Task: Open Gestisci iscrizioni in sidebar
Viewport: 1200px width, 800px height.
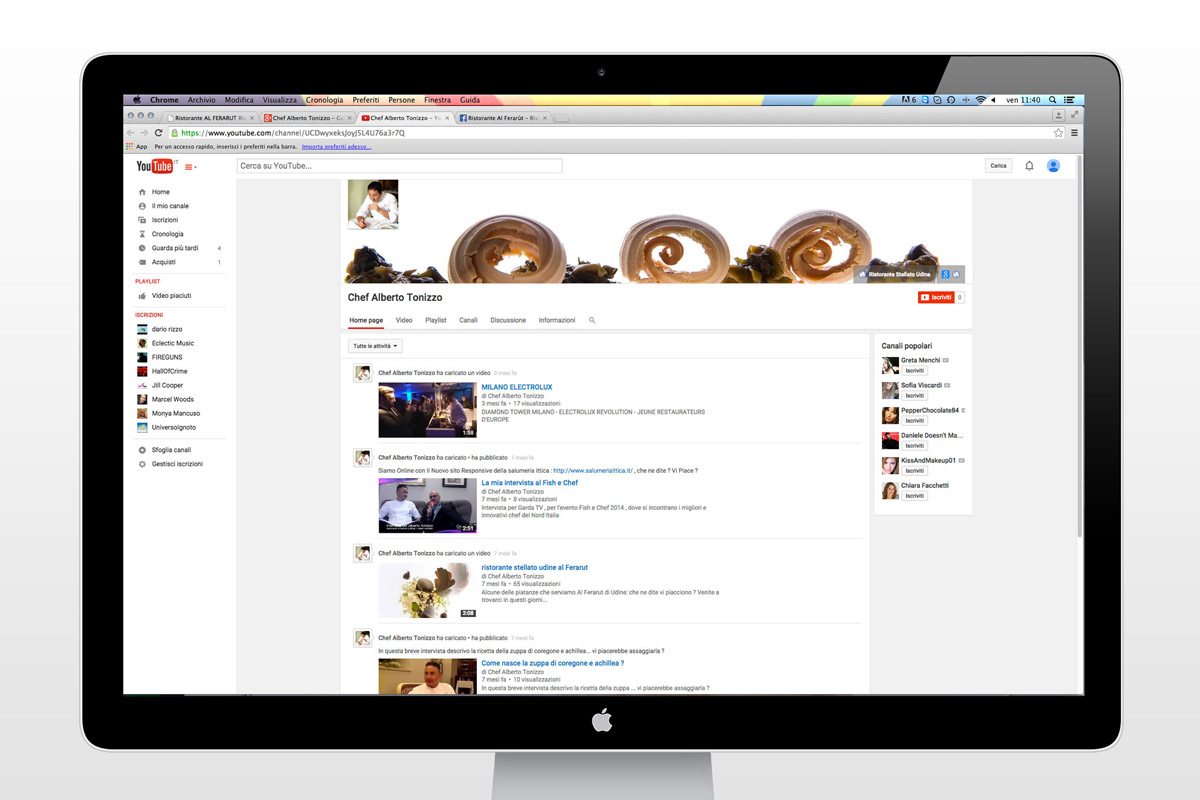Action: [177, 464]
